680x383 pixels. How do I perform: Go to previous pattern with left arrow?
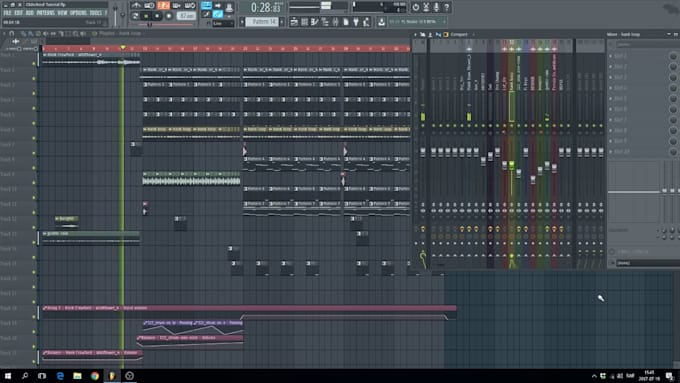[242, 22]
